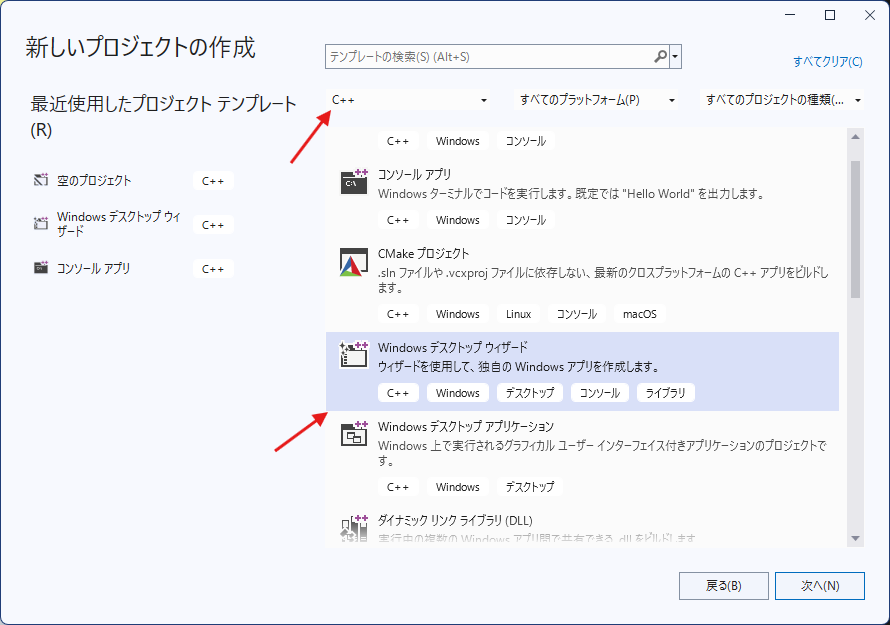
Task: Click the Linux tag under CMake プロジェクト
Action: point(518,313)
